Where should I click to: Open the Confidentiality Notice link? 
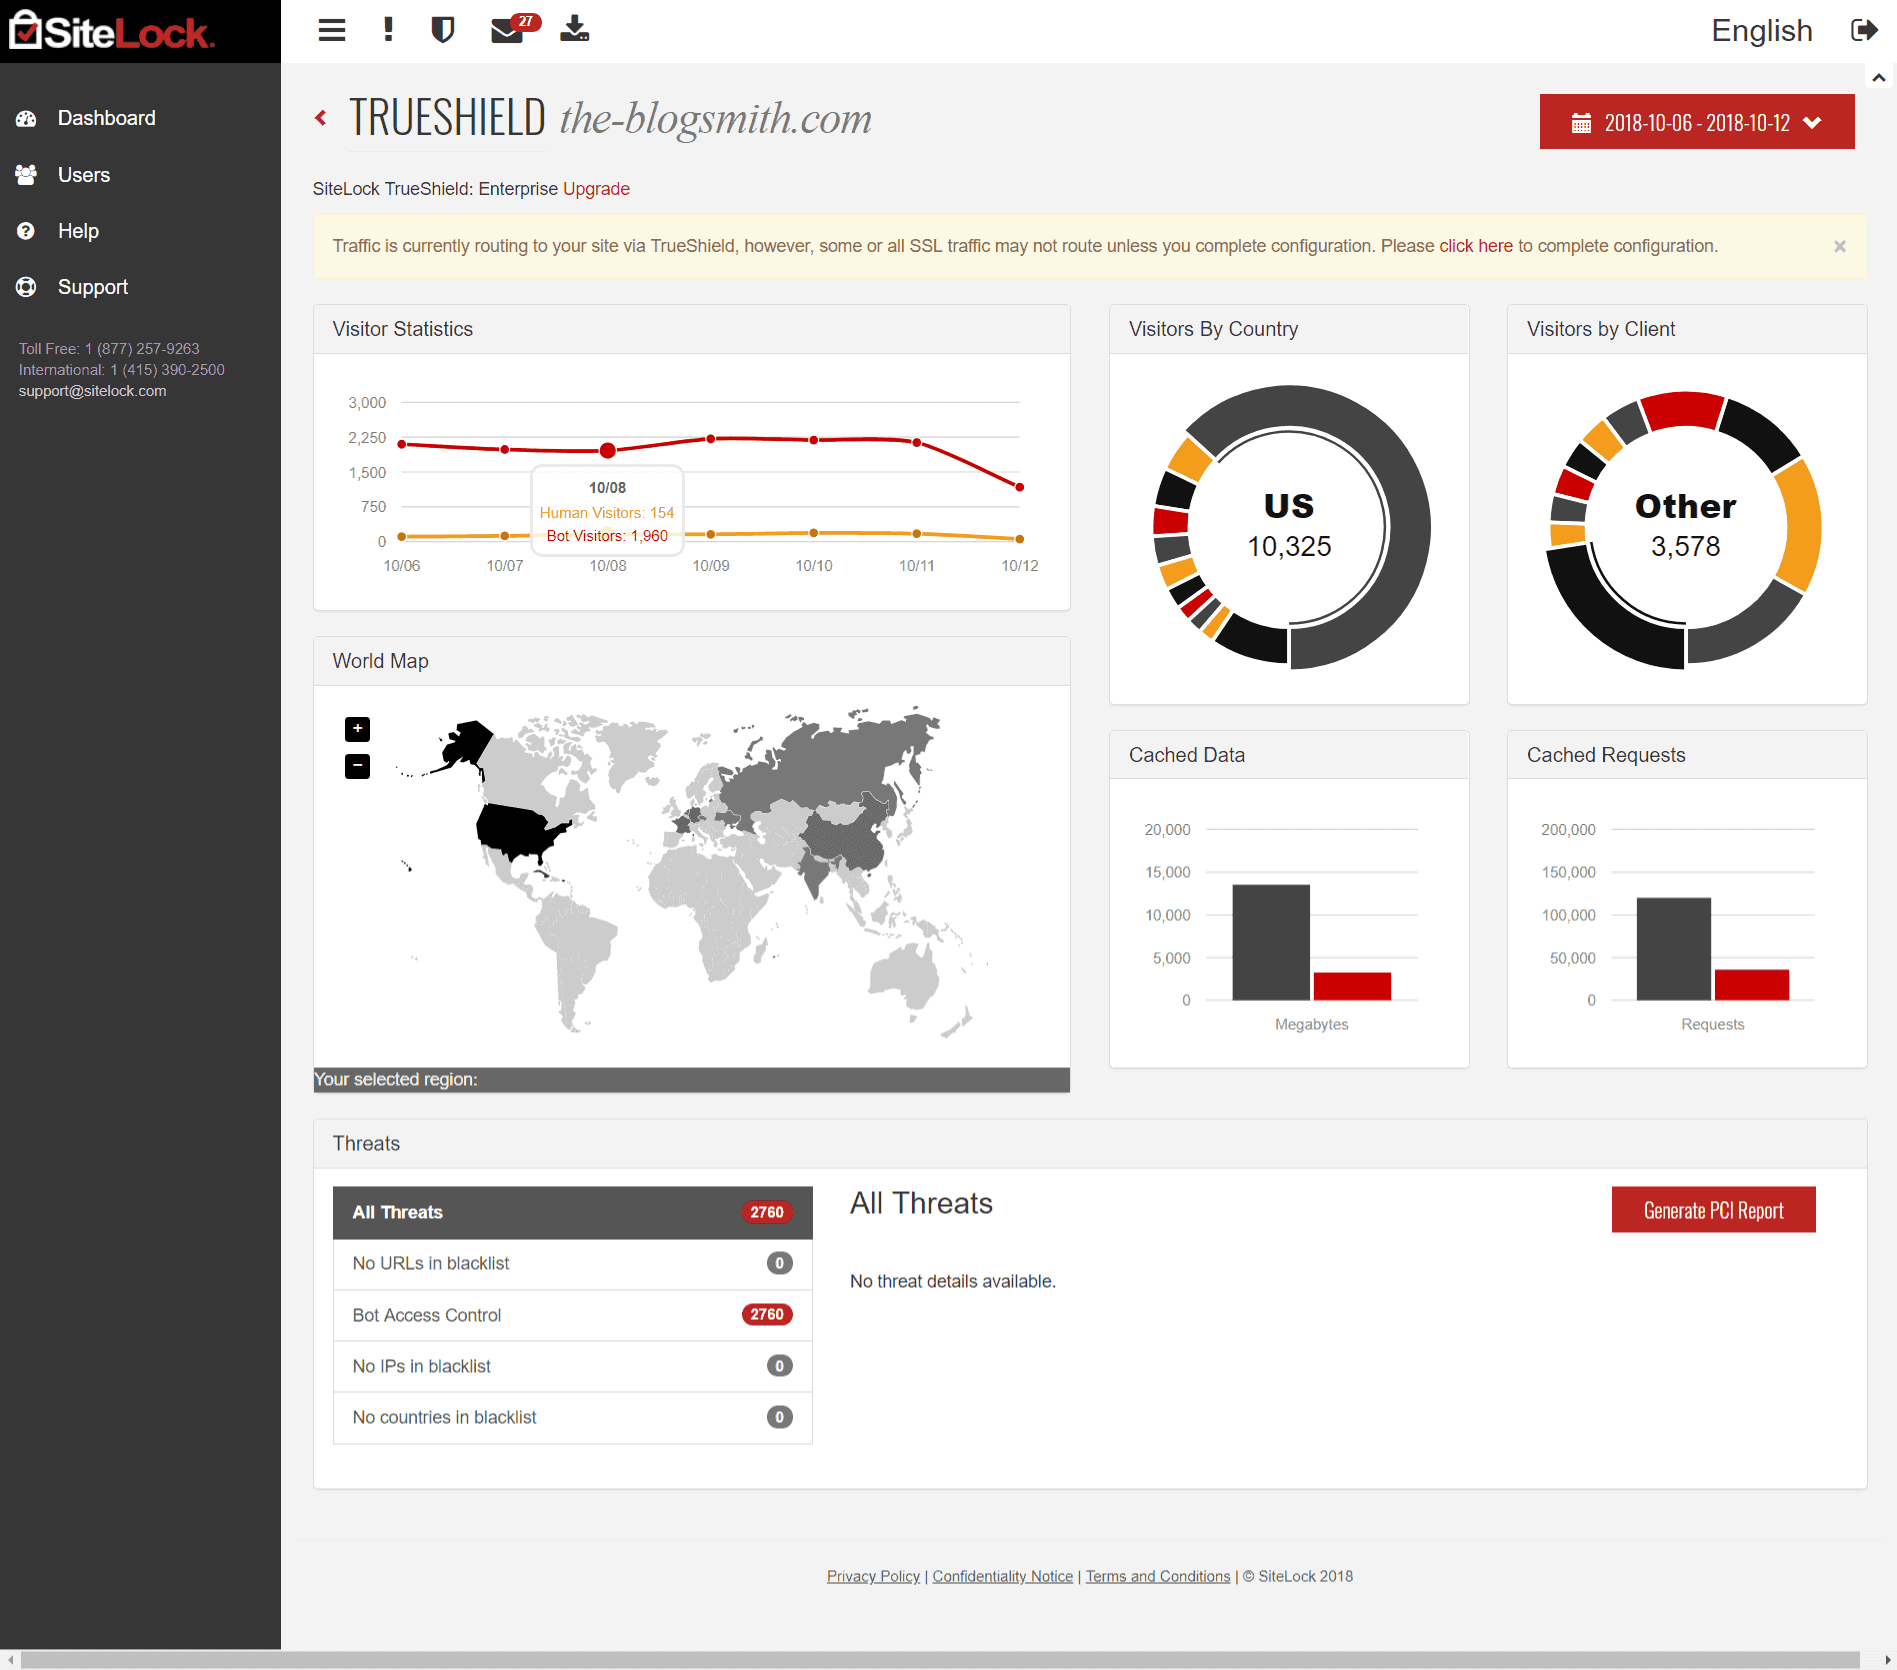coord(1002,1576)
